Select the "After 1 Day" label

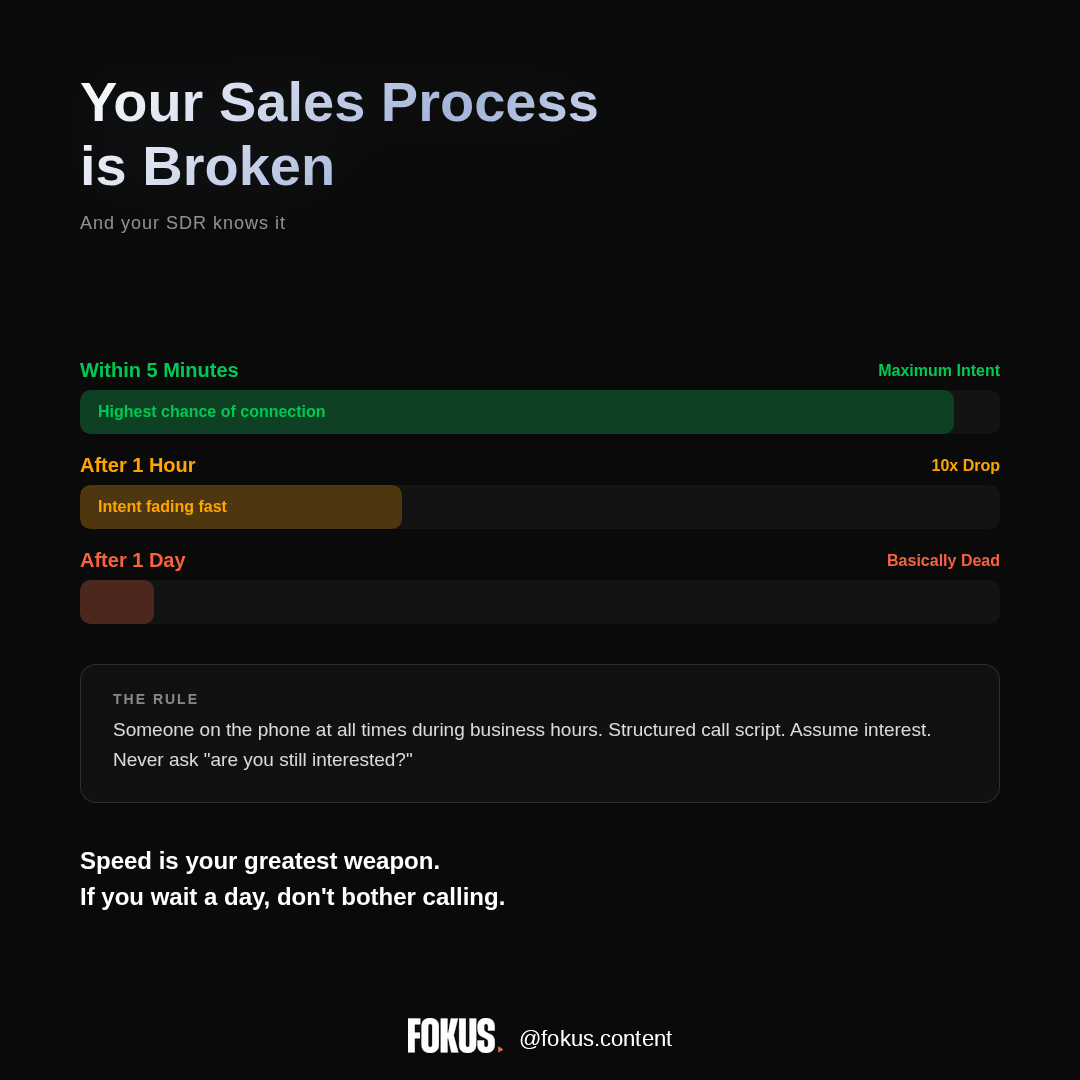132,560
